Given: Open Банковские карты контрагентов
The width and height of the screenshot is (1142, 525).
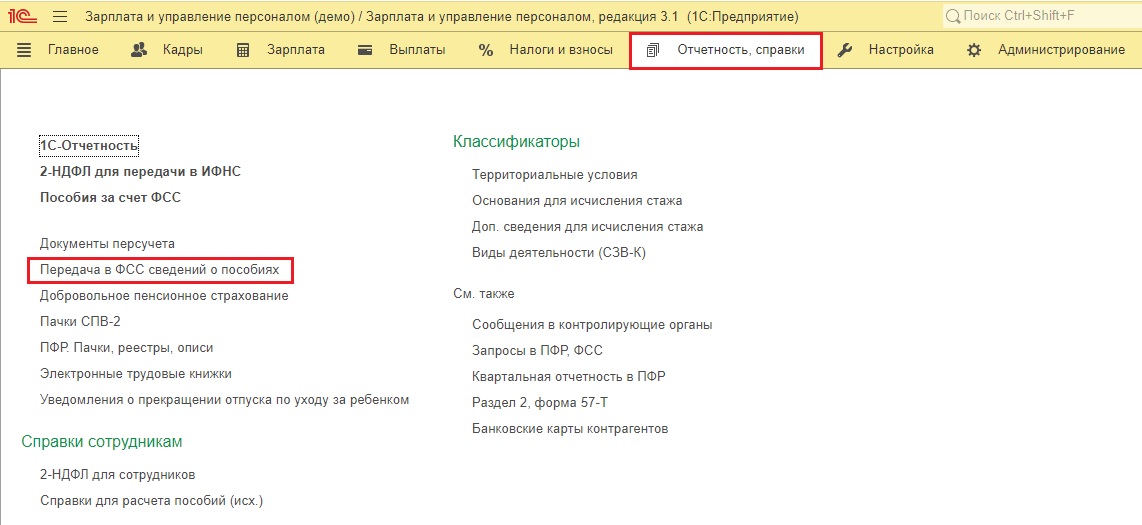Looking at the screenshot, I should [570, 428].
